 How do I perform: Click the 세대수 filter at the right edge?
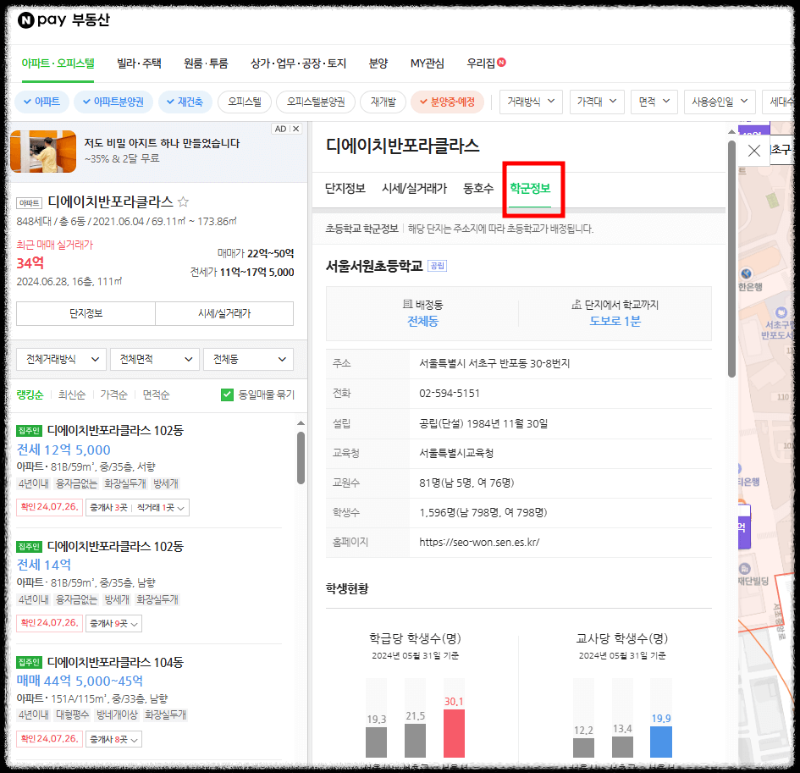(781, 102)
